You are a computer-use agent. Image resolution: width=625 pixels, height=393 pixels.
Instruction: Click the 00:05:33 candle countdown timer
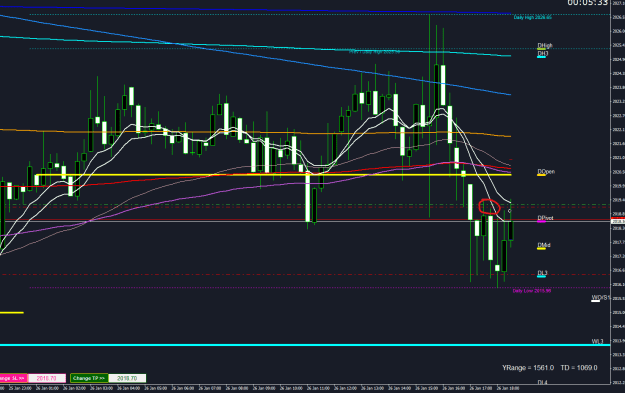coord(588,3)
